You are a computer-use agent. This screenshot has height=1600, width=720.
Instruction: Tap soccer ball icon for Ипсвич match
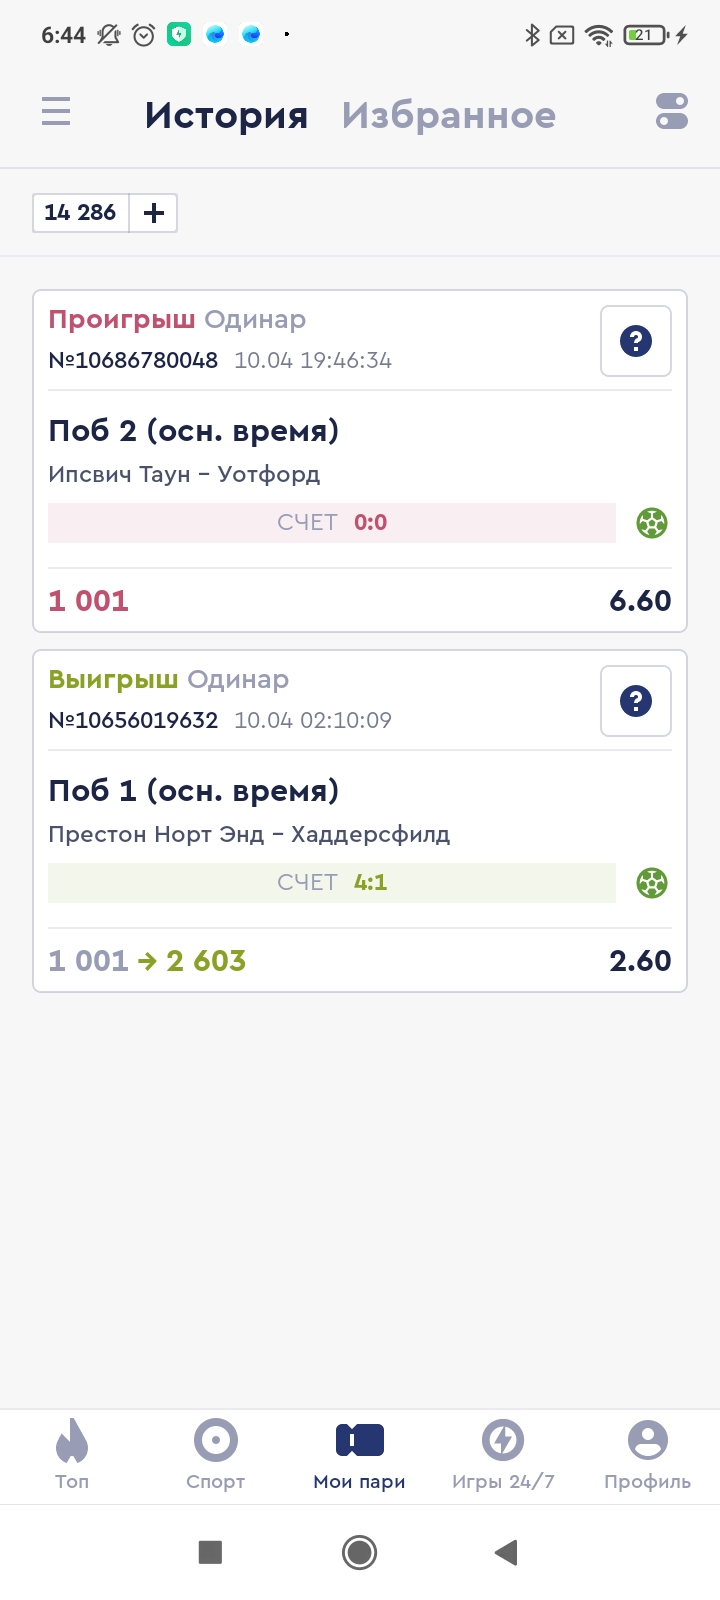point(652,523)
